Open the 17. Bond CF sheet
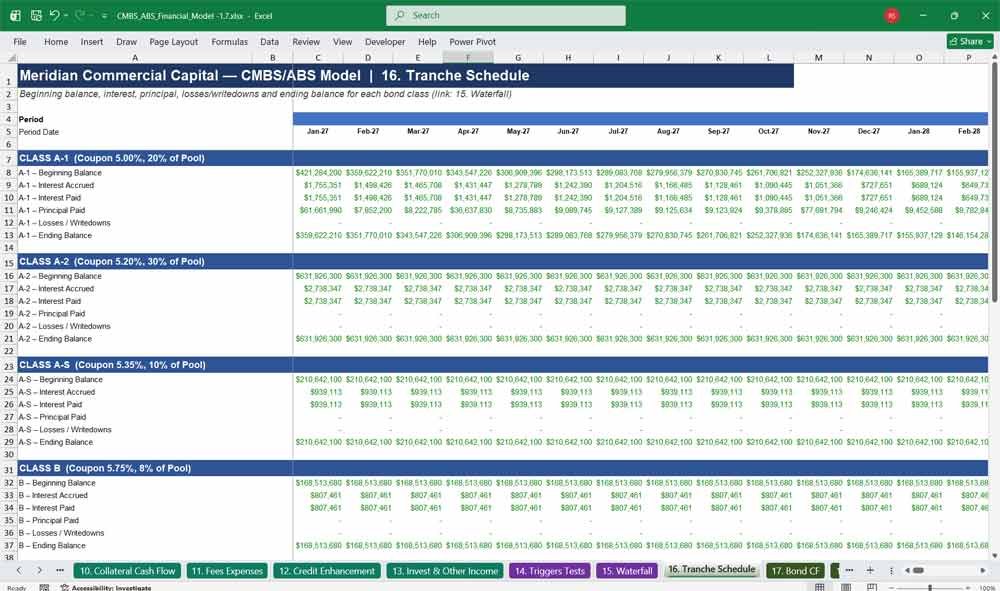This screenshot has height=591, width=1000. pos(796,571)
